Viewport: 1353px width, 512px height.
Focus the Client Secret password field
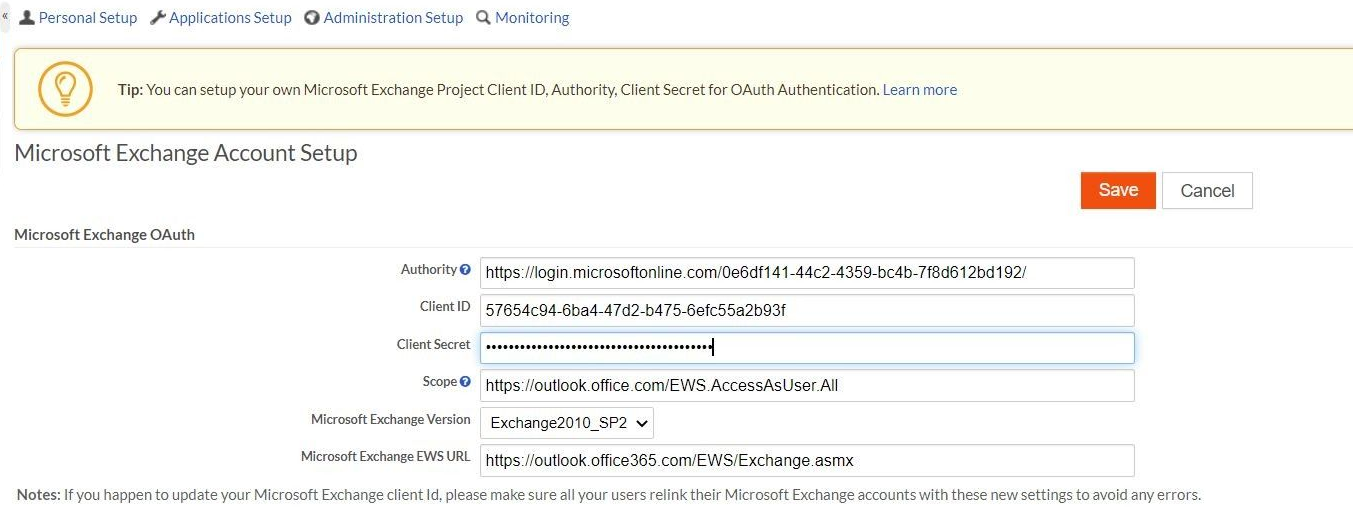pos(807,347)
